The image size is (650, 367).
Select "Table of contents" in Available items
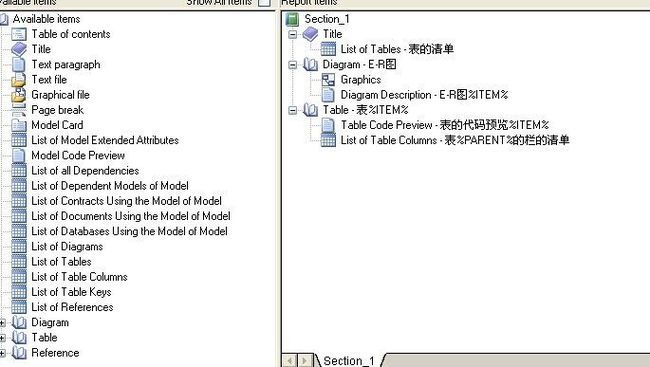point(71,34)
